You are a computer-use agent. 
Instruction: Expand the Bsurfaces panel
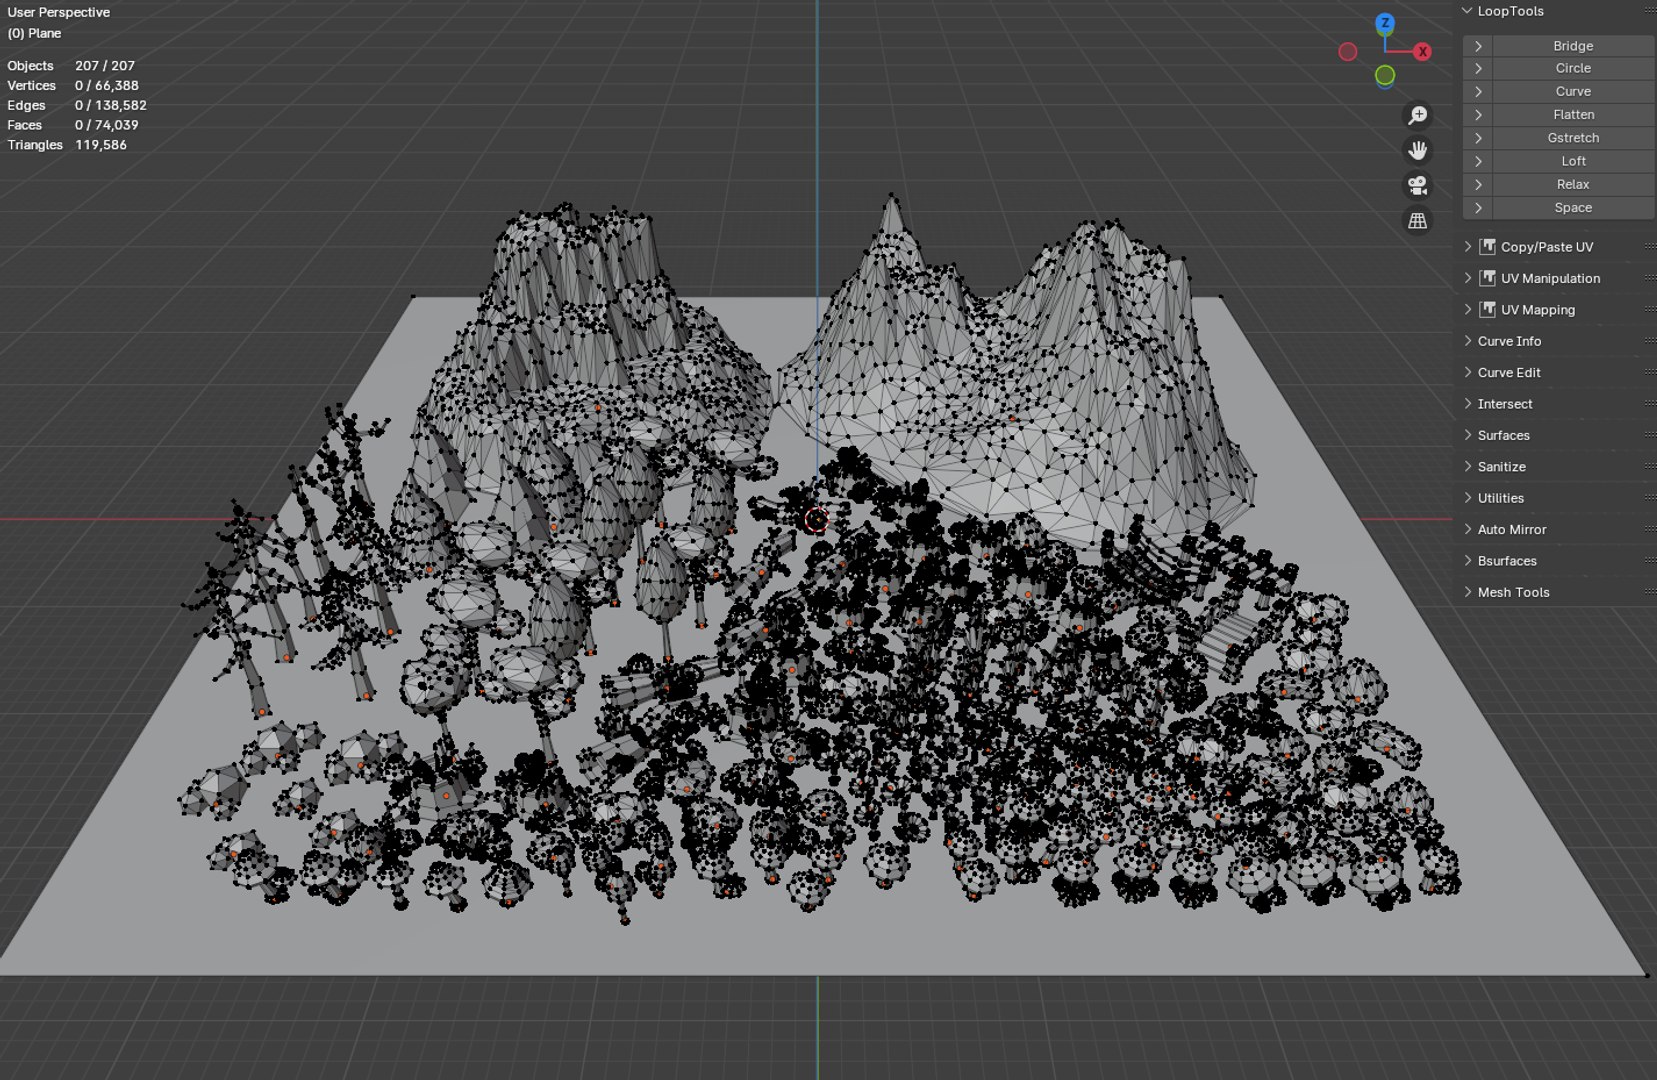[1468, 561]
